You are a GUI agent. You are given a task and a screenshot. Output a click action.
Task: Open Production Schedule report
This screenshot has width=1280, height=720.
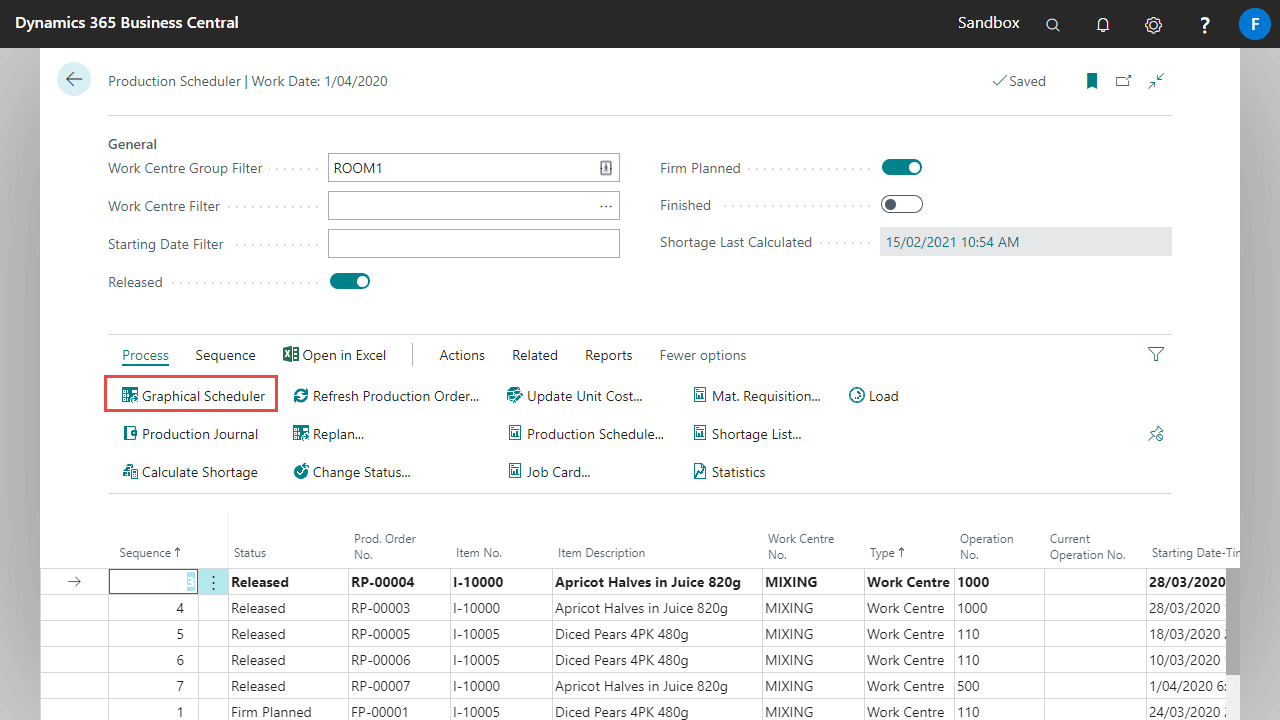click(x=585, y=434)
